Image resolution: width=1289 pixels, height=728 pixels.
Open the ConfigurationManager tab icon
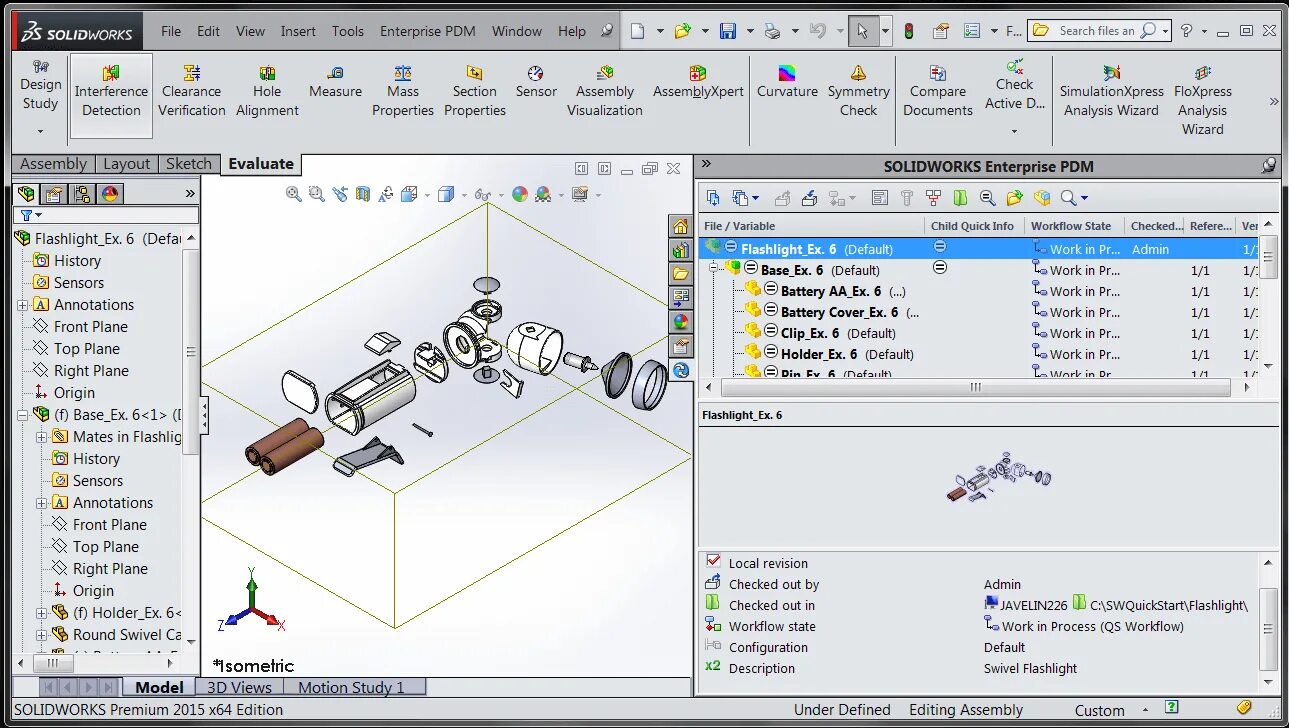(x=82, y=193)
